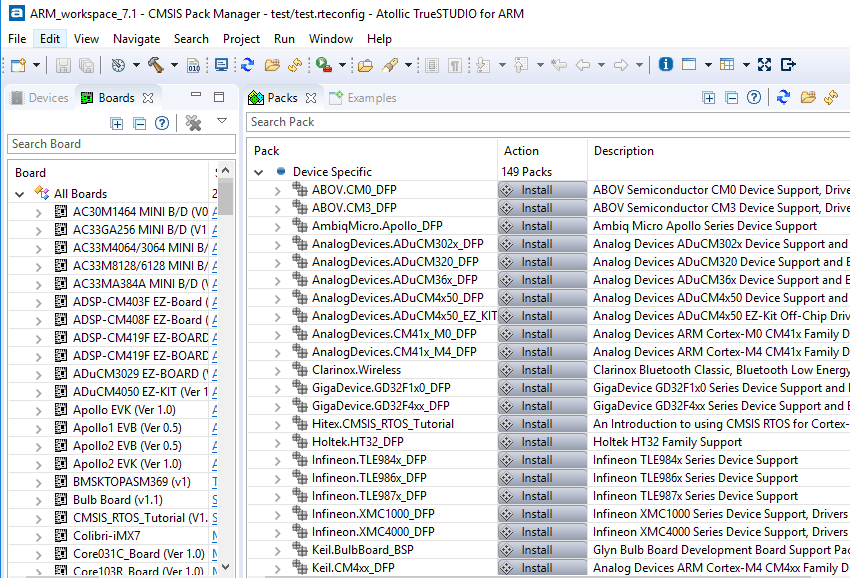Install the Infineon.XMC4000_DFP pack
Screen dimensions: 850x578
(542, 531)
